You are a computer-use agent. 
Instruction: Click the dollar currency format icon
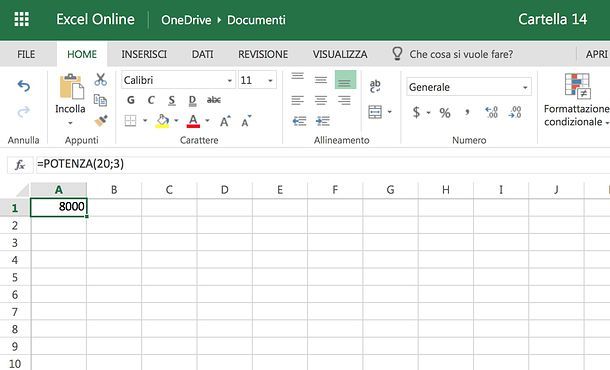pyautogui.click(x=416, y=112)
